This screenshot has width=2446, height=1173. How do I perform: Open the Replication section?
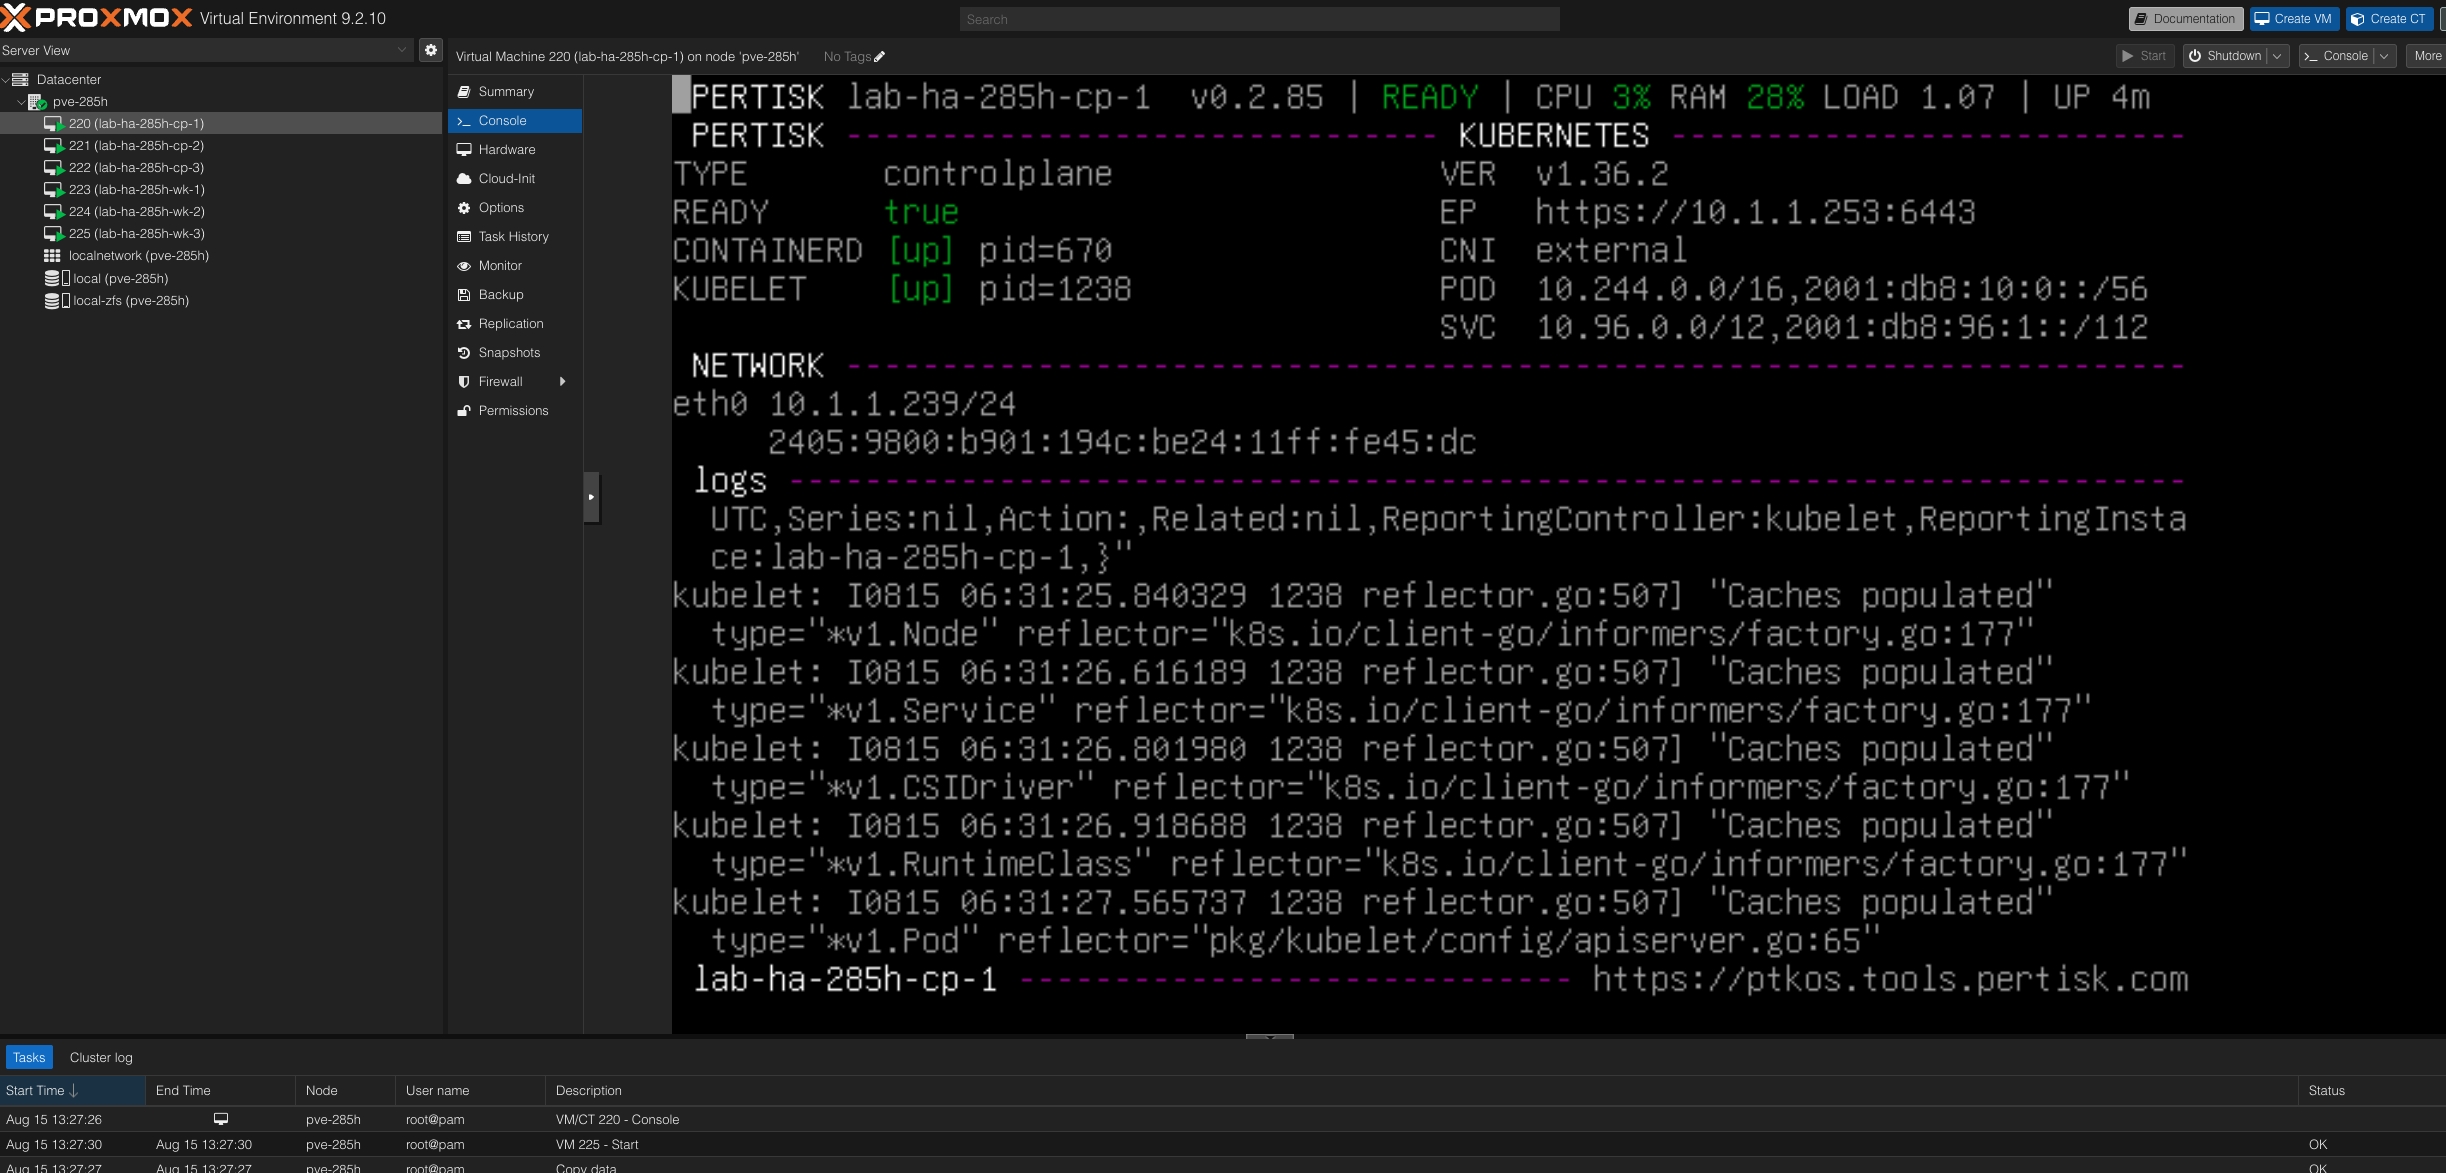point(515,324)
